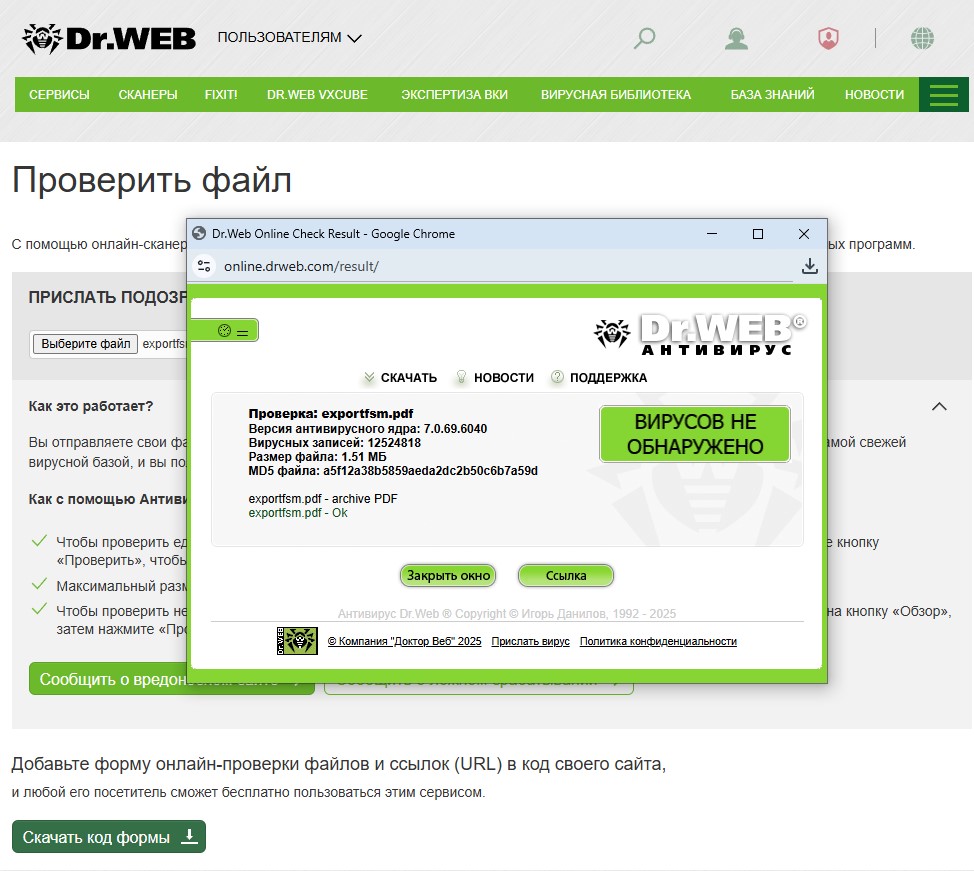
Task: Click the Вирусных записей: 12524818 line
Action: pos(335,443)
